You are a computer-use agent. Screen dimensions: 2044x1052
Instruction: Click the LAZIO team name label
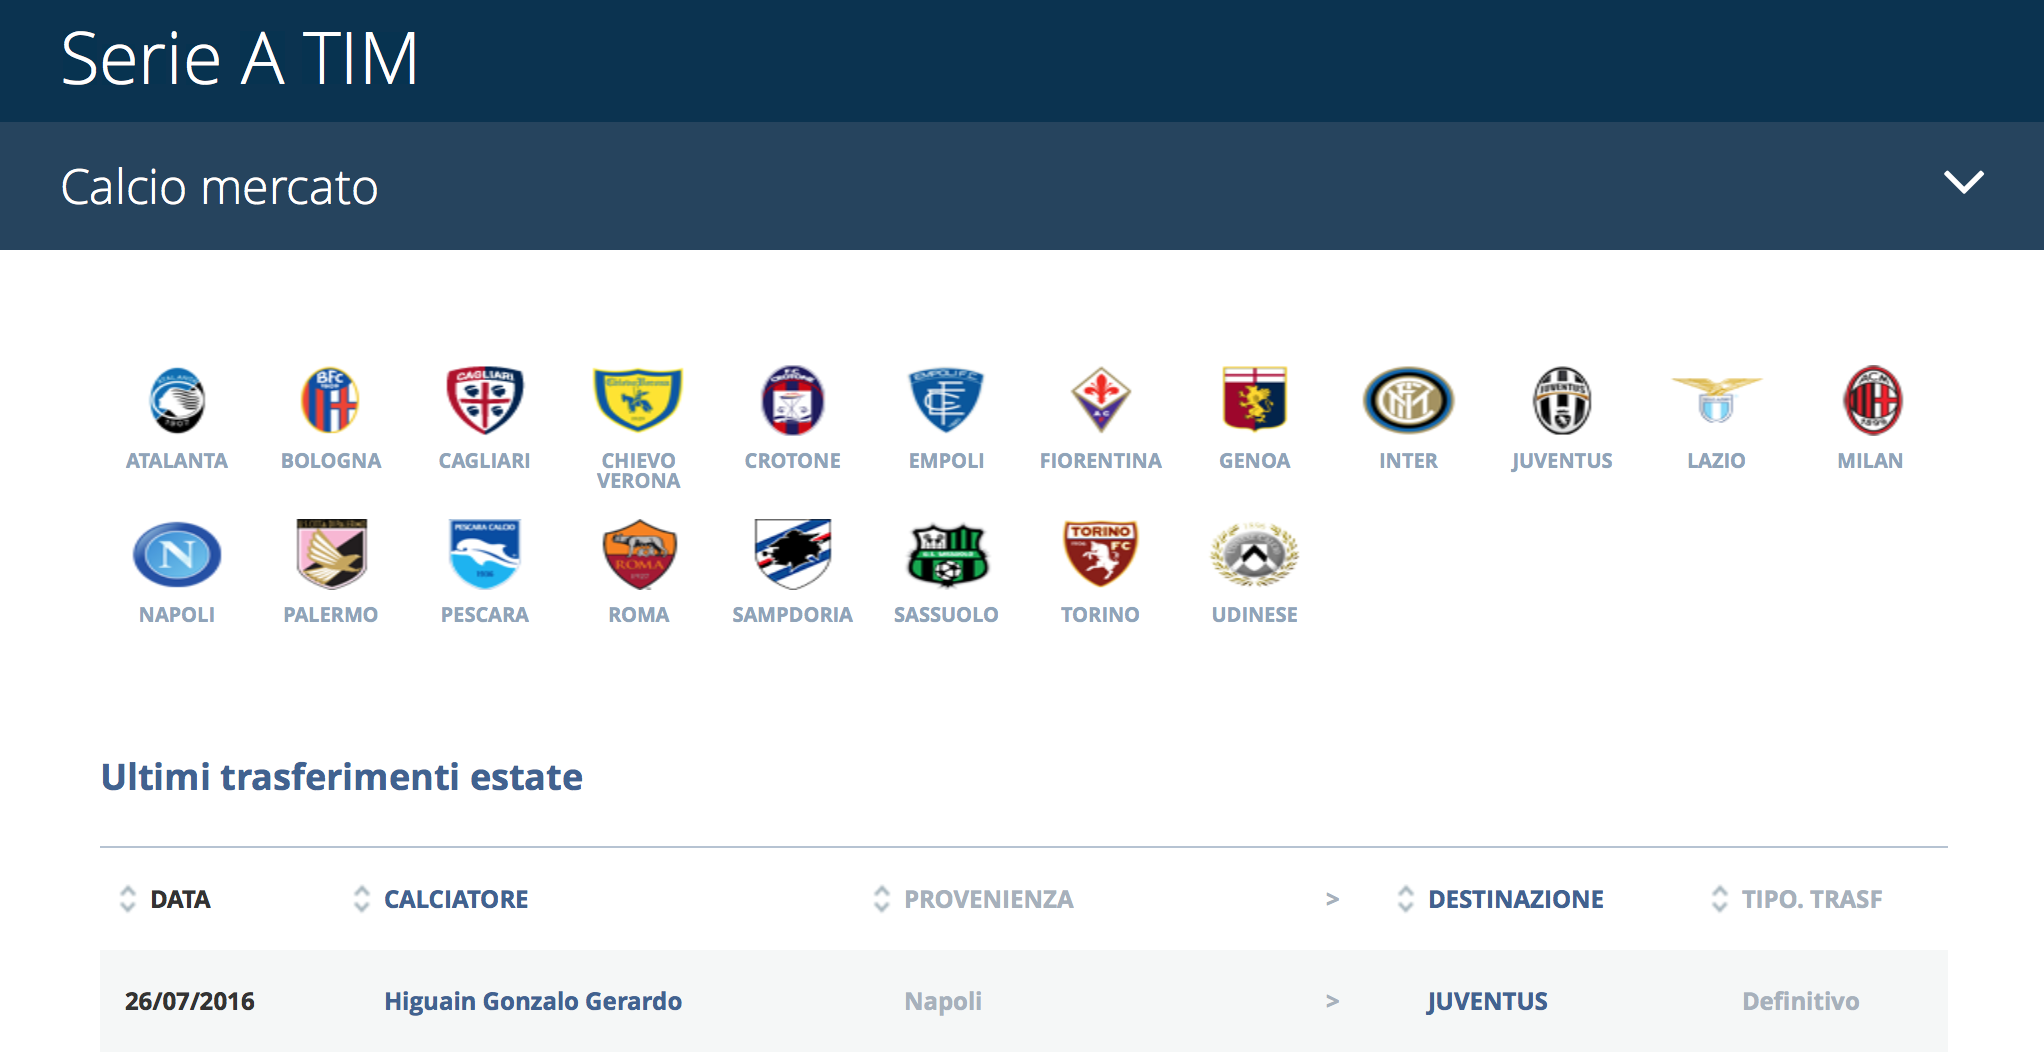[1716, 461]
